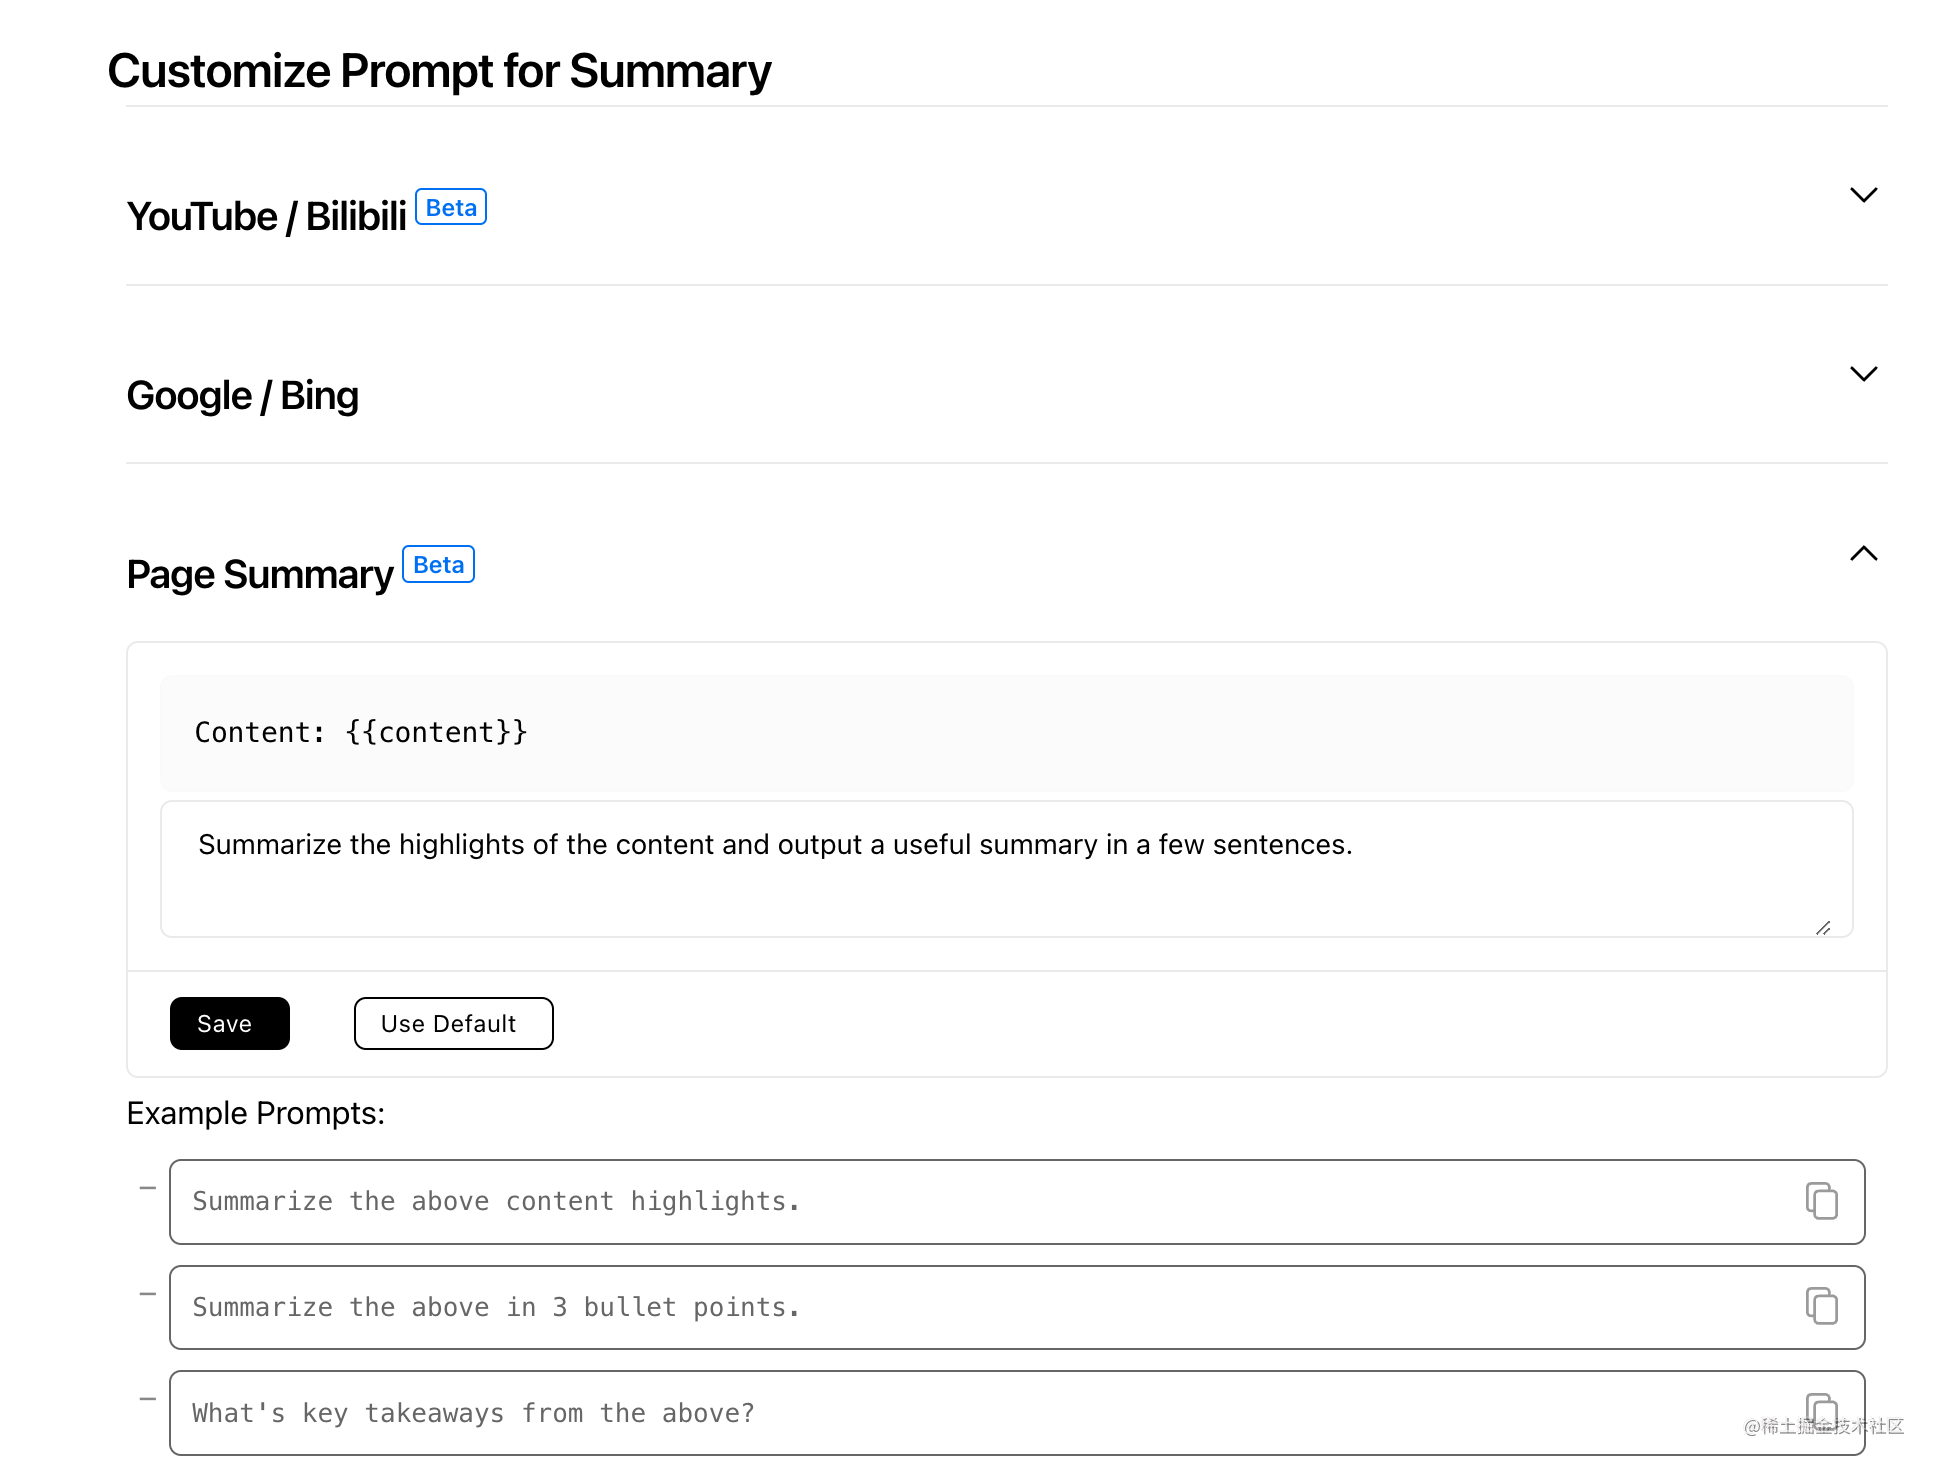
Task: Expand the YouTube / Bilibili section chevron
Action: point(1863,195)
